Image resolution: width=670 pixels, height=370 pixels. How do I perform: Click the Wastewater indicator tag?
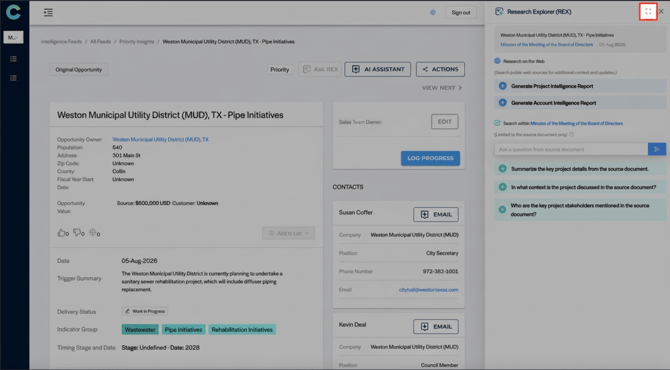pos(140,329)
